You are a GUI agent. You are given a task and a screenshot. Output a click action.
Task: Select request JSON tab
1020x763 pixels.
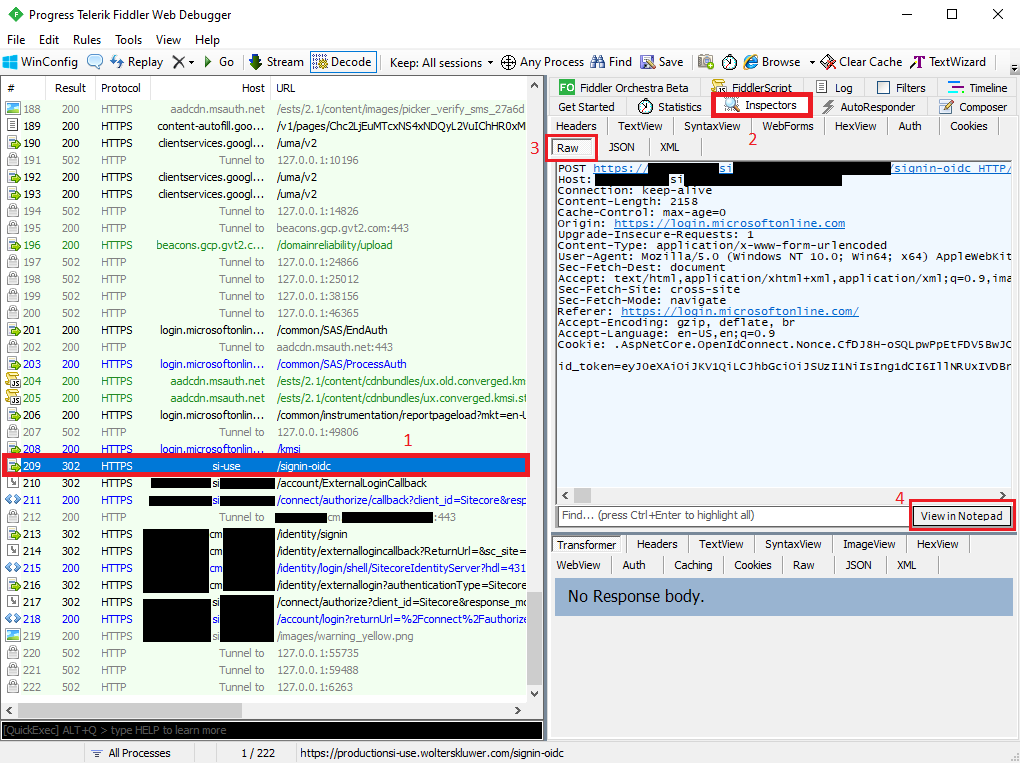pyautogui.click(x=621, y=148)
